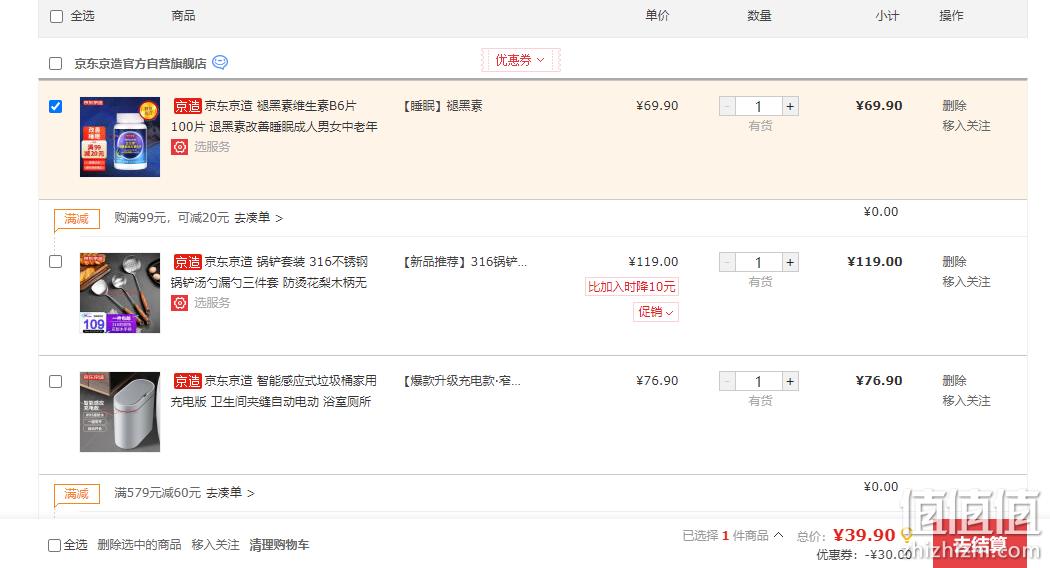Open 京东京造 智能感应式垃圾桶 product title

(274, 391)
